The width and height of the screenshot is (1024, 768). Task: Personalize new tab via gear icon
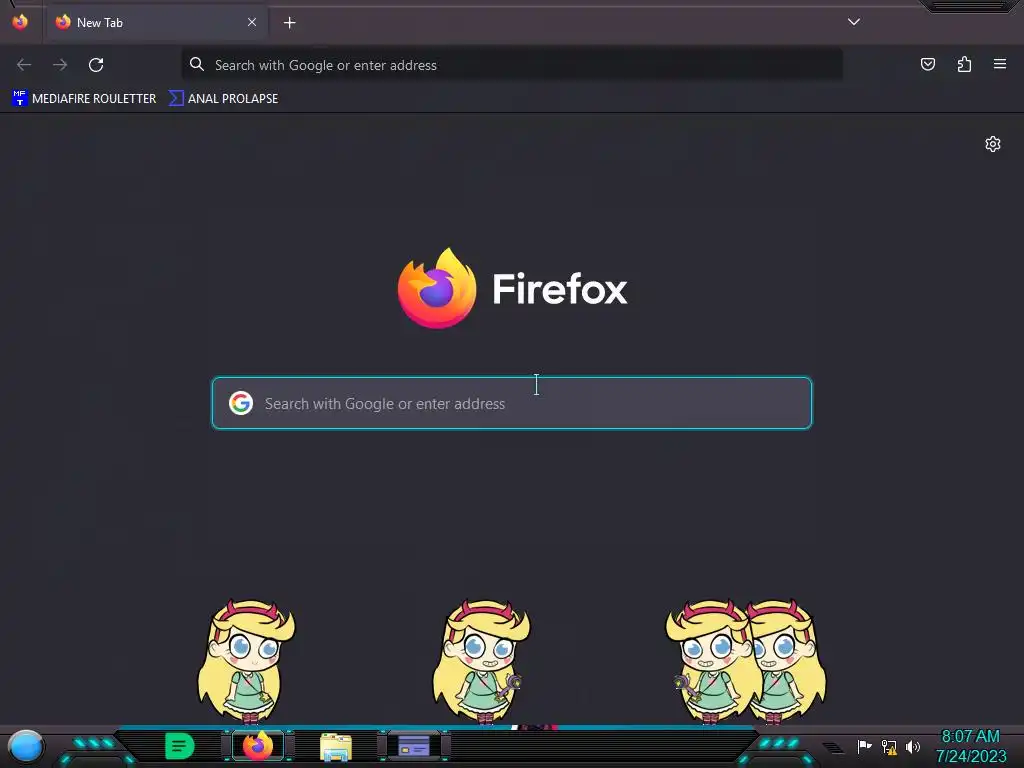pos(993,144)
